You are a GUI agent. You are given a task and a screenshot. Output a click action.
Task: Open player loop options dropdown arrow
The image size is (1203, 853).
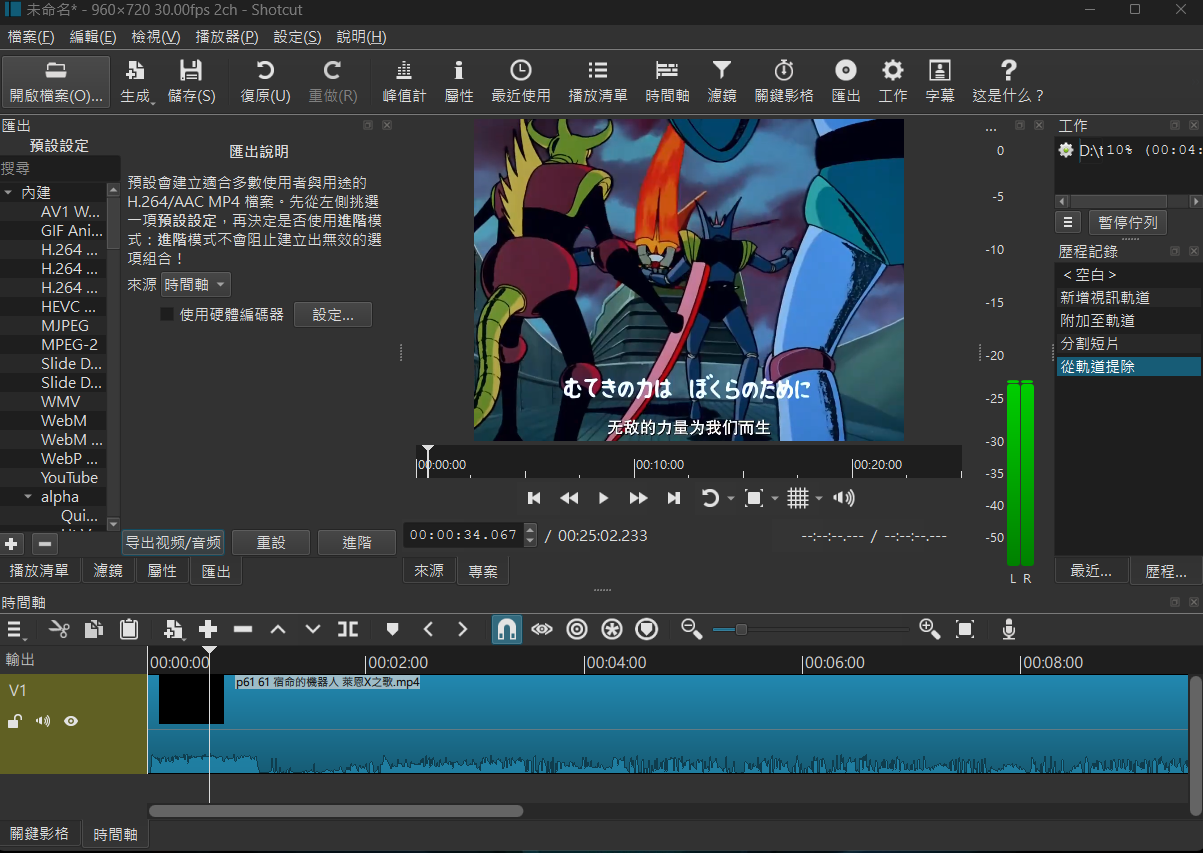[731, 498]
